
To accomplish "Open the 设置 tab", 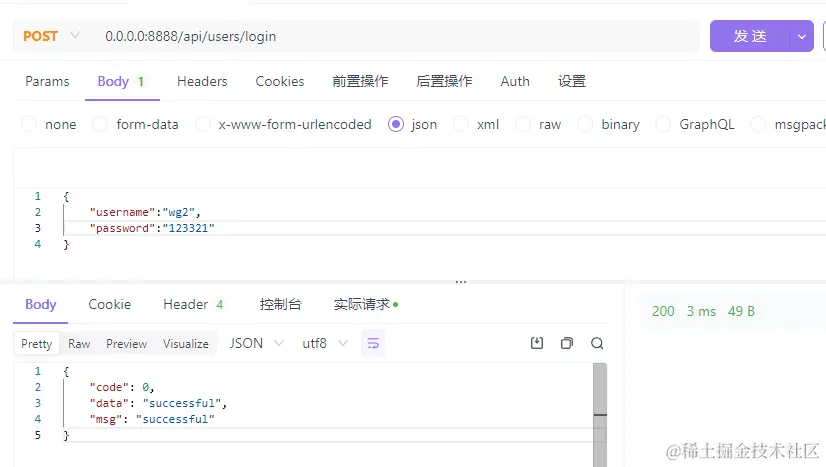I will pos(572,81).
